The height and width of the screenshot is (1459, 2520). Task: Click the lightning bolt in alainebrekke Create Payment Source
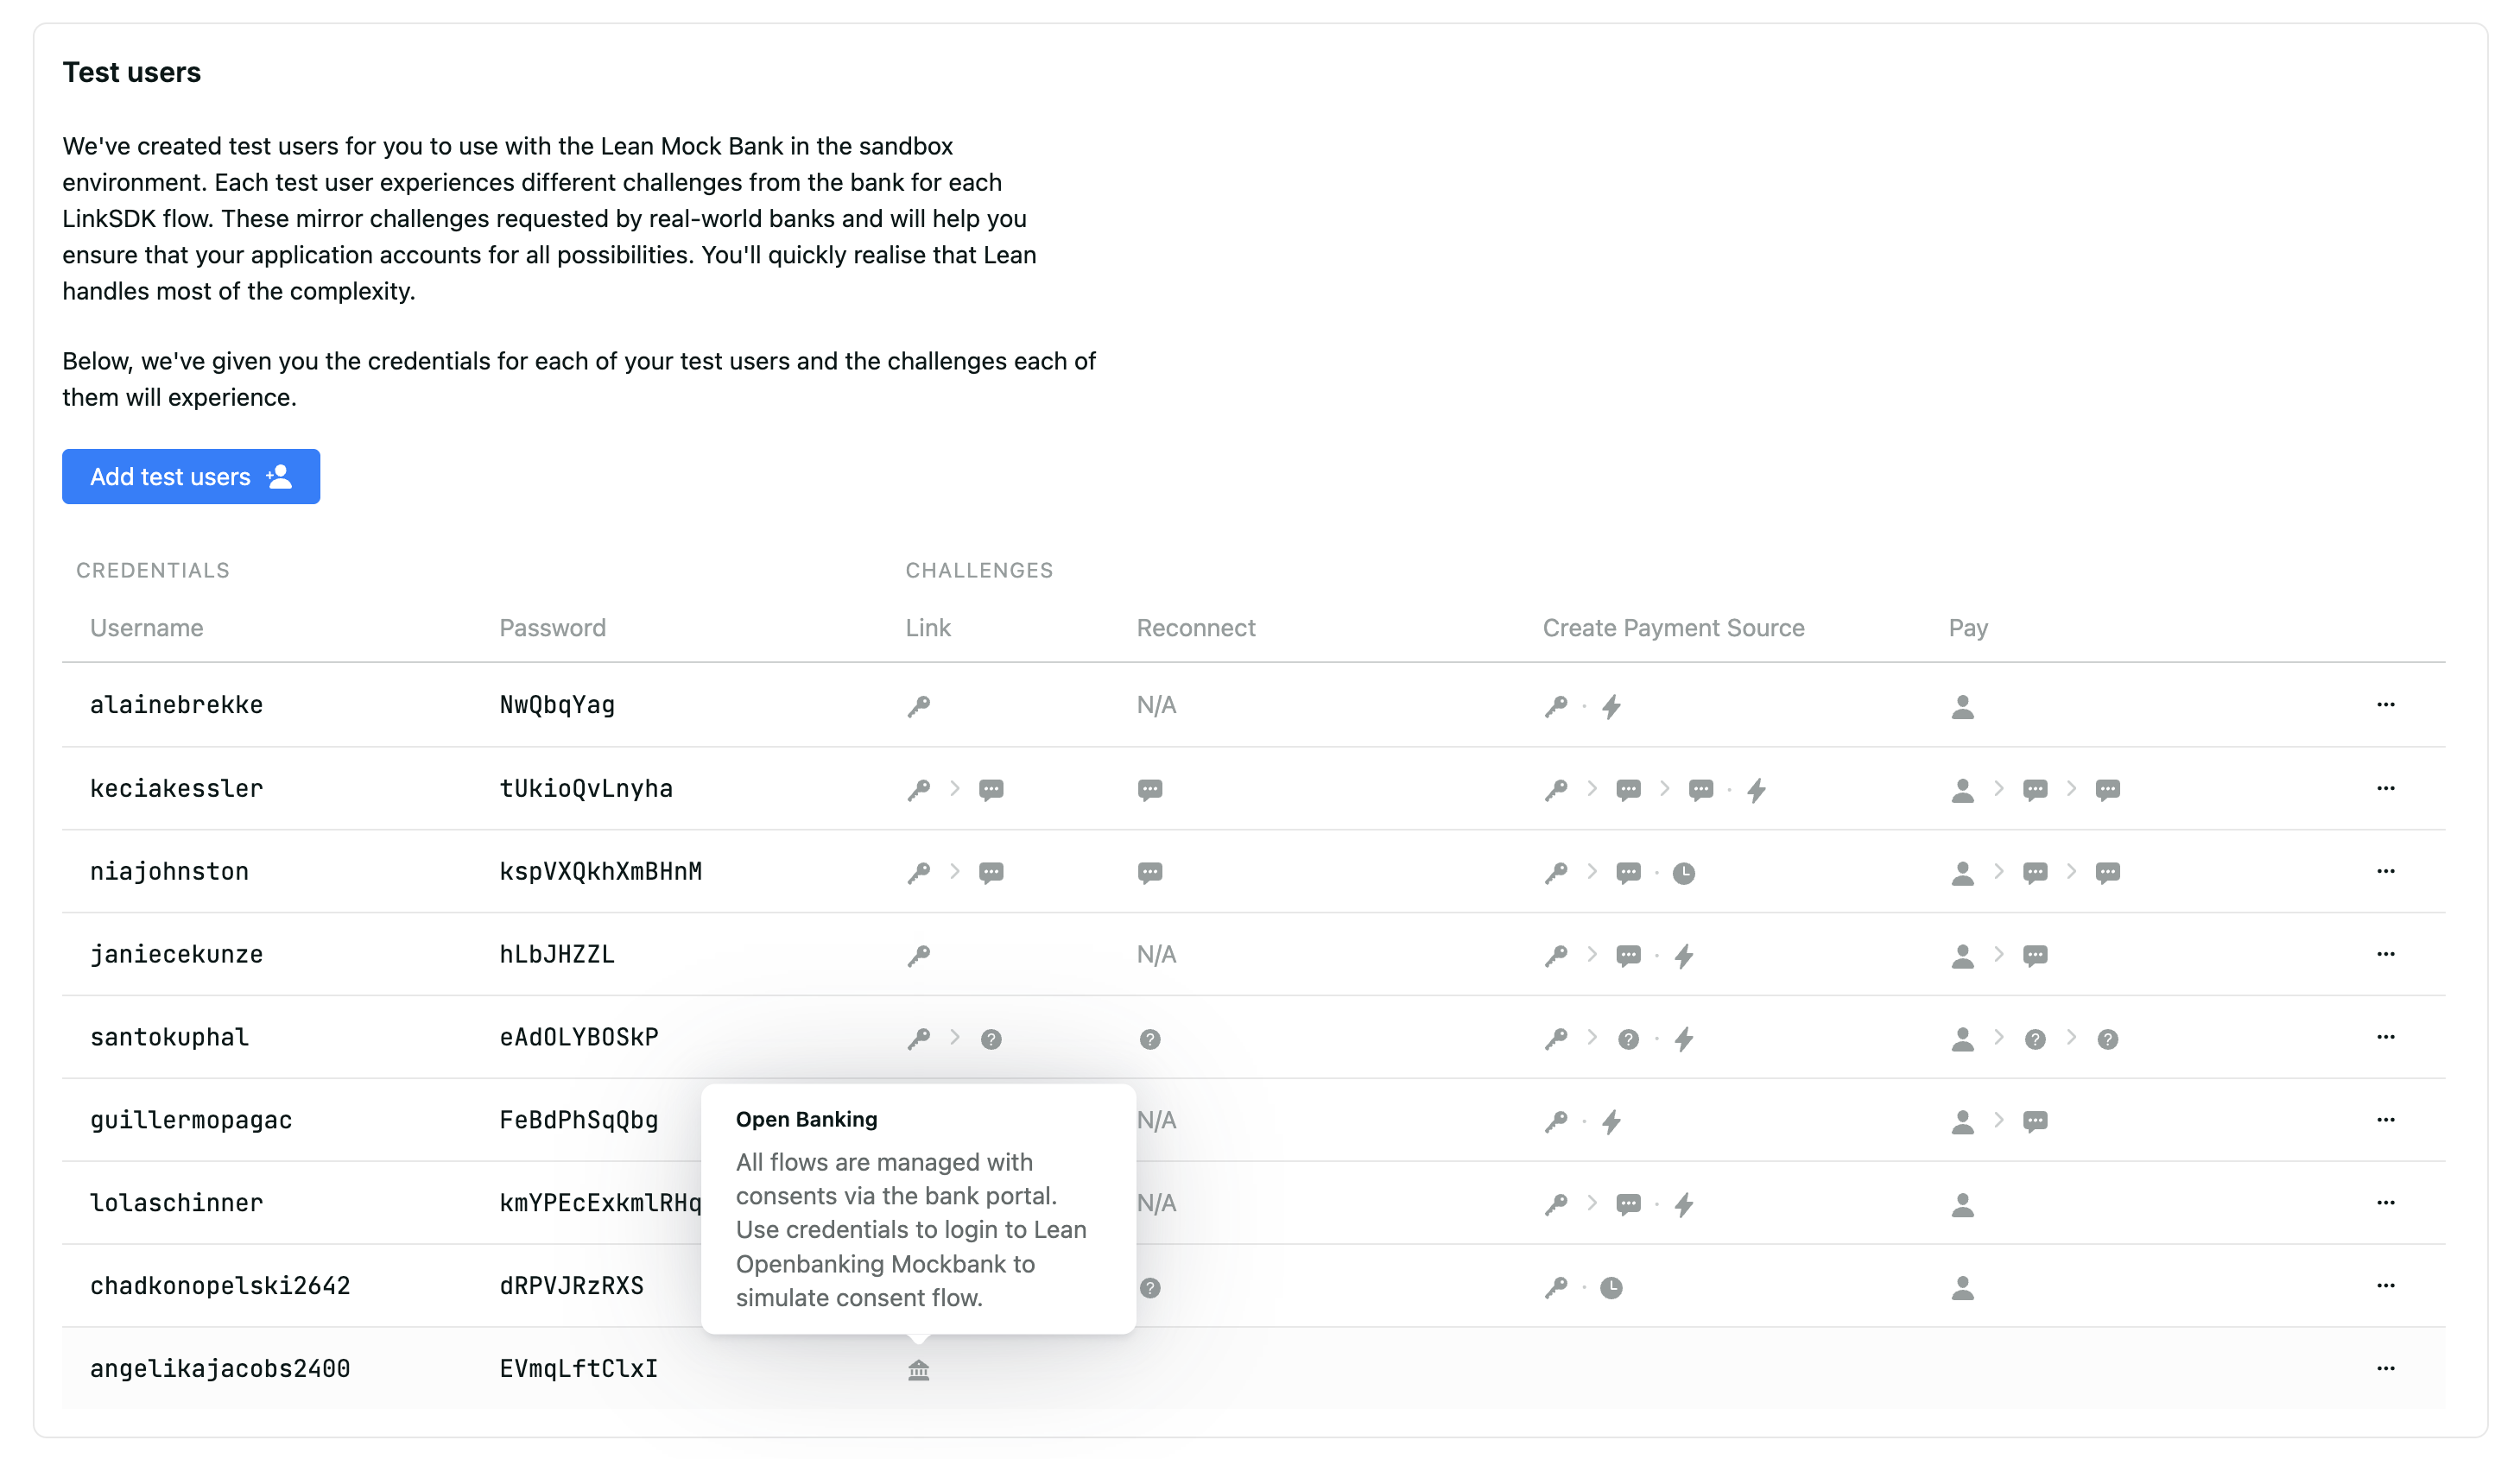pos(1611,706)
